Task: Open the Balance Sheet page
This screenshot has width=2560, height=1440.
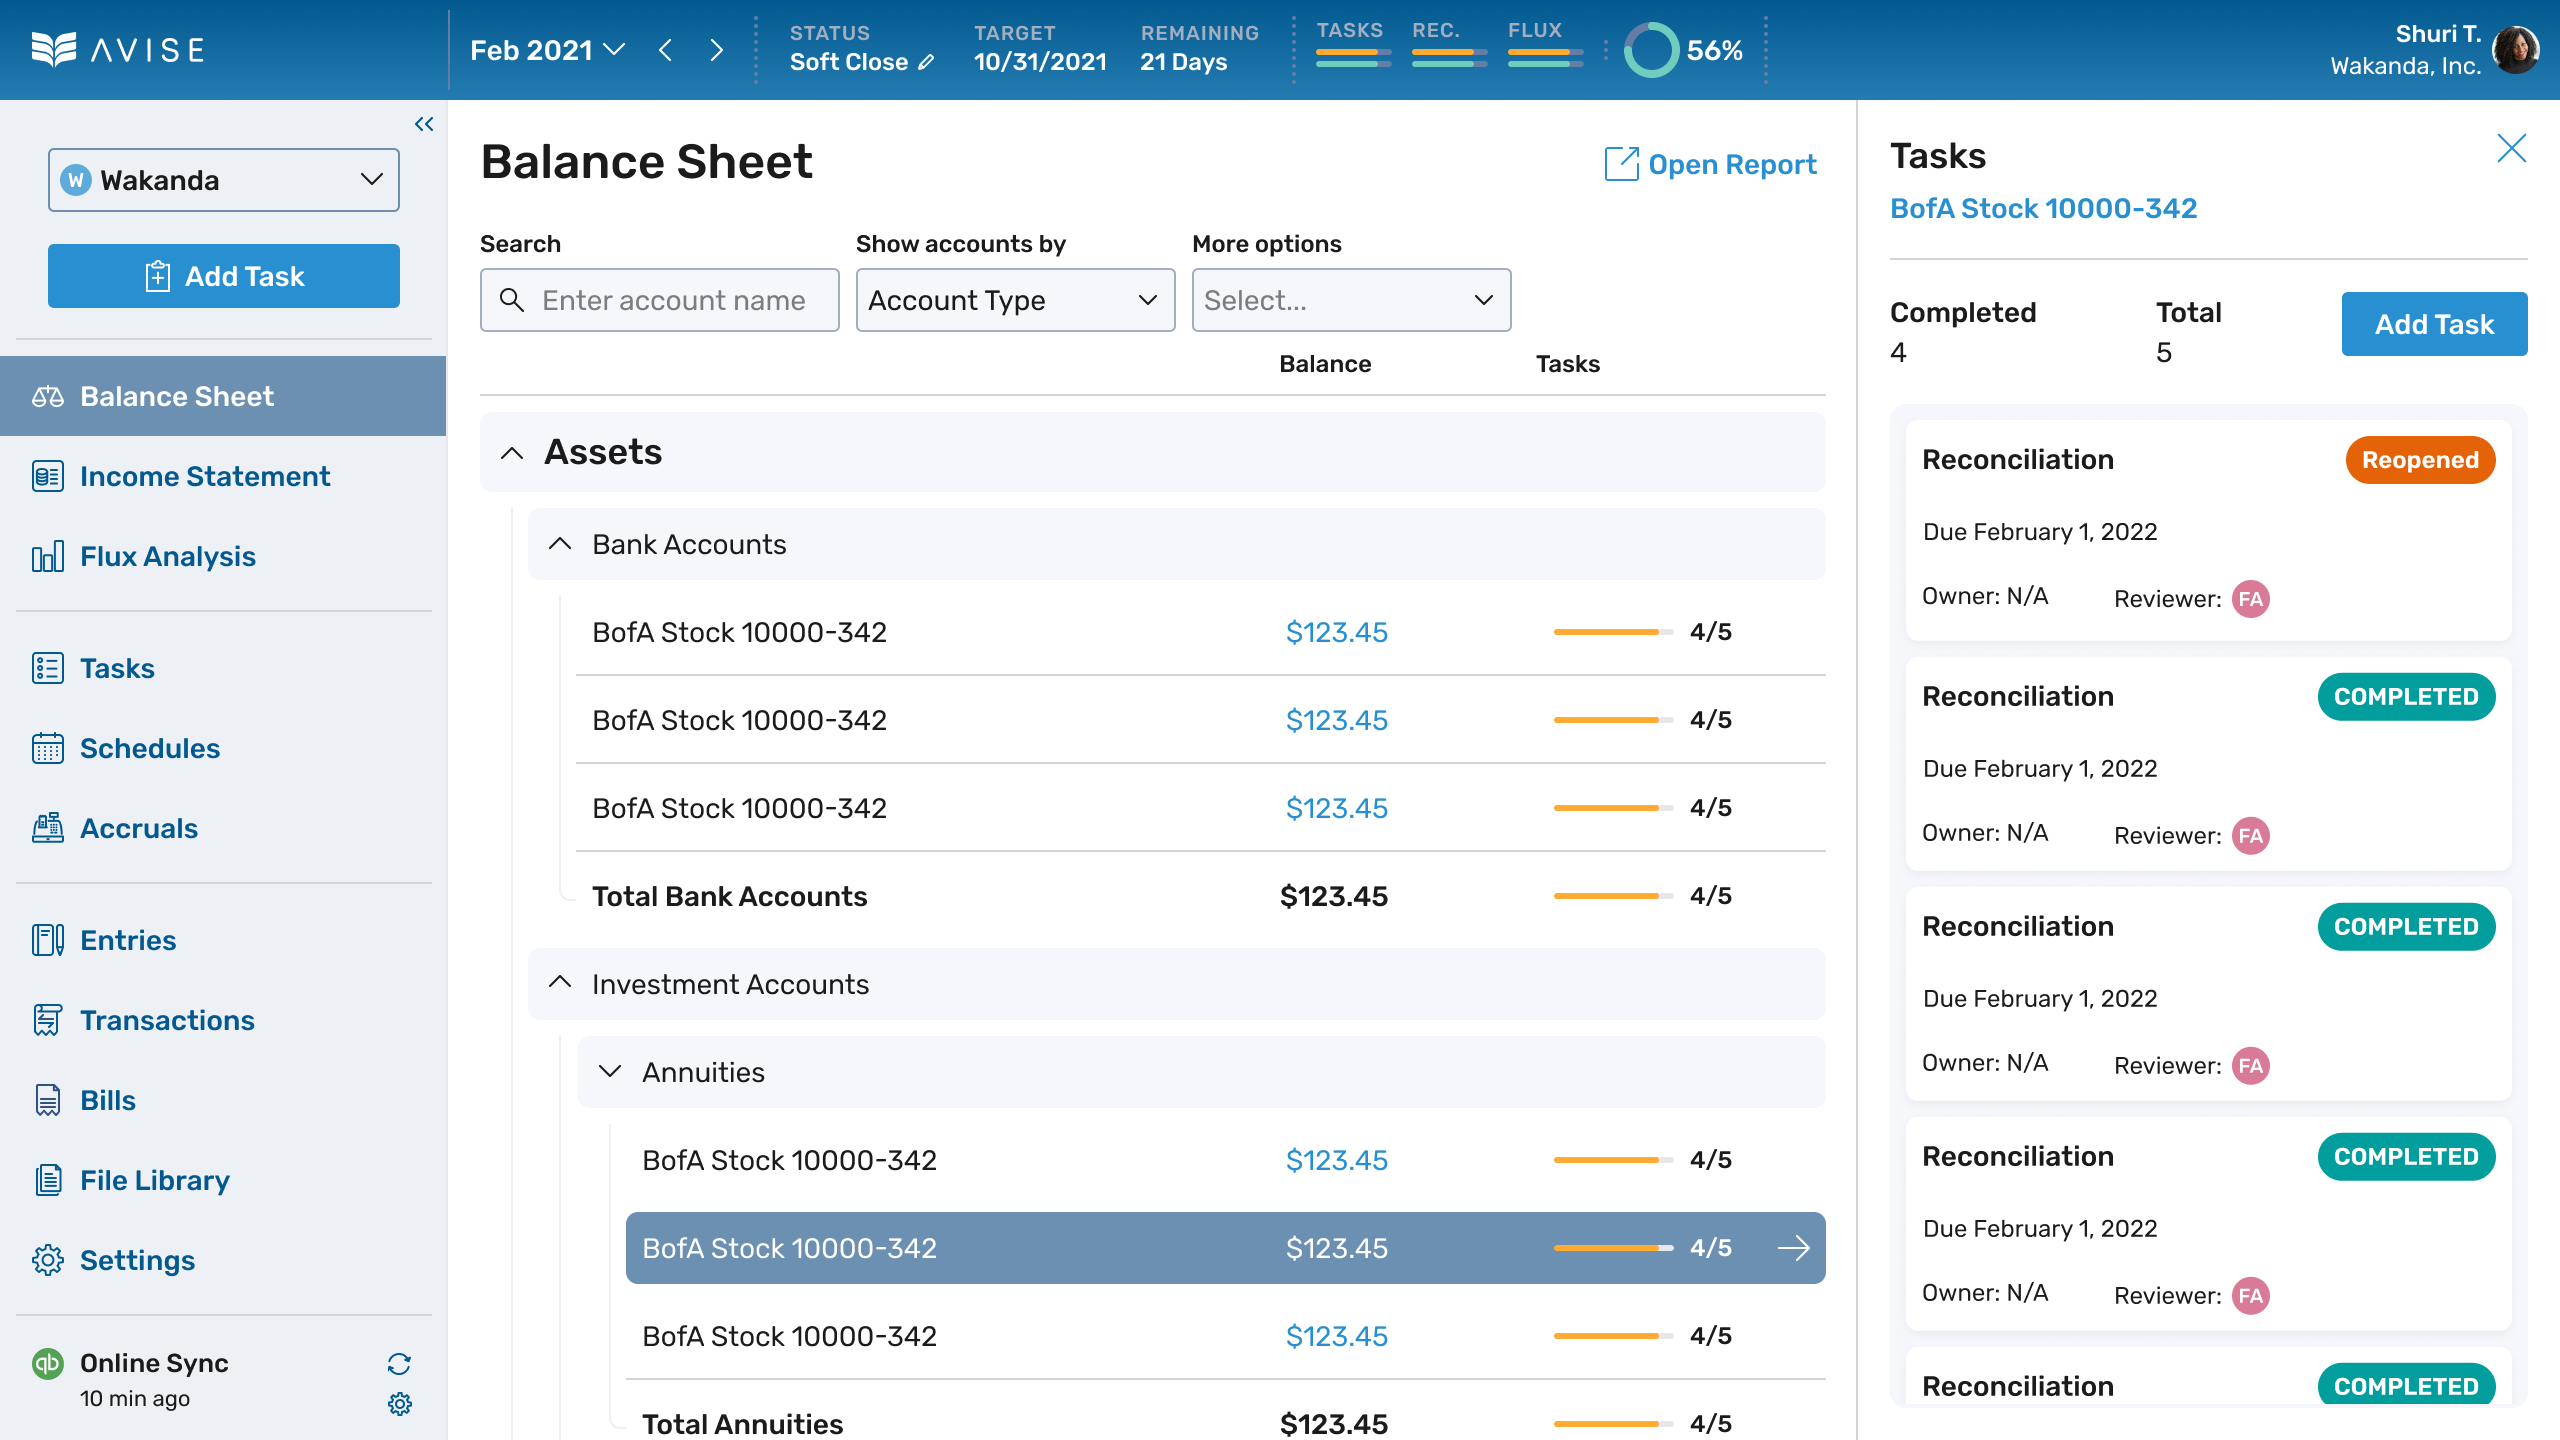Action: point(223,396)
